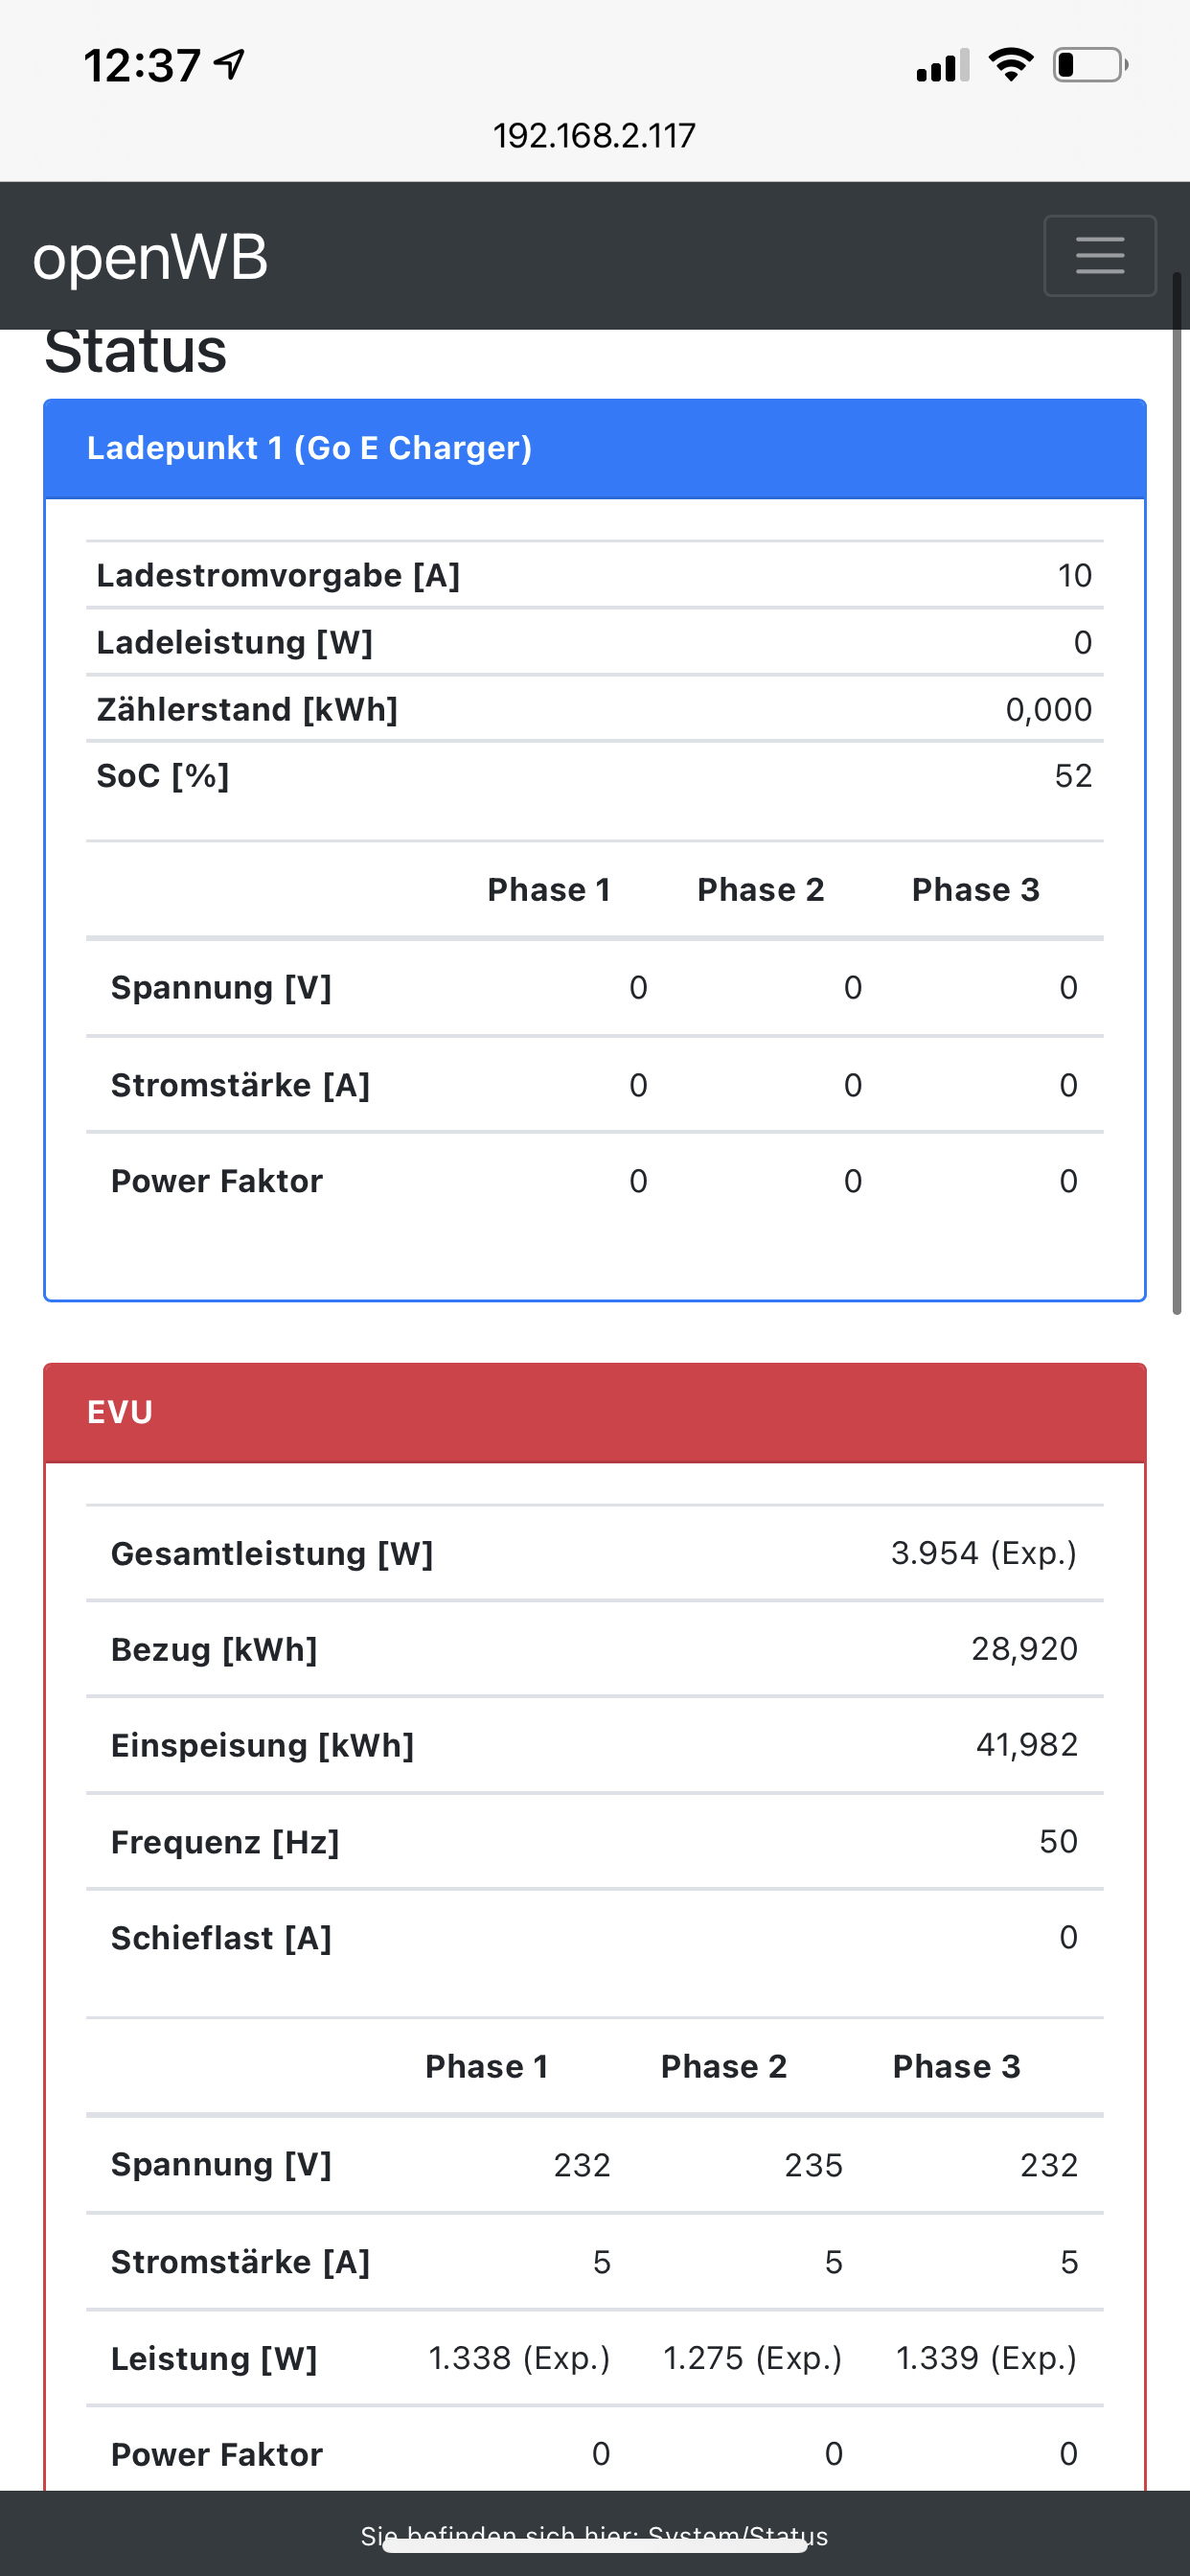The height and width of the screenshot is (2576, 1190).
Task: Select the SoC [%] value 52
Action: click(1072, 776)
